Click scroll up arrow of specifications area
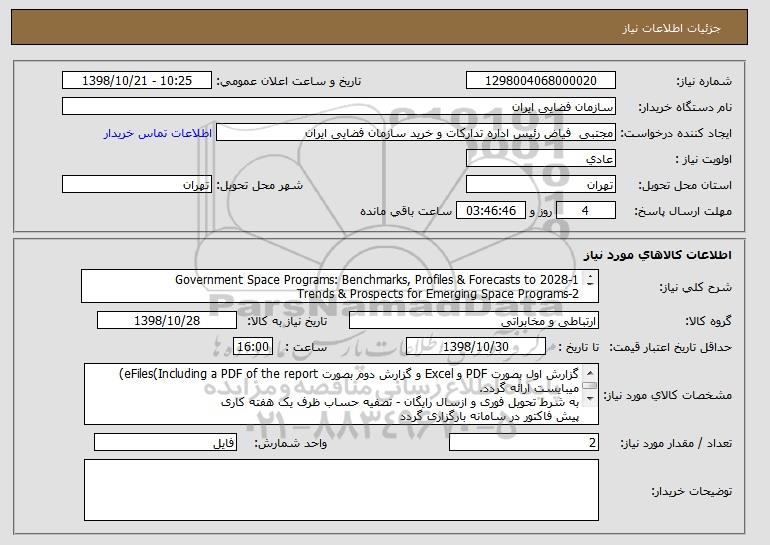 click(x=590, y=372)
